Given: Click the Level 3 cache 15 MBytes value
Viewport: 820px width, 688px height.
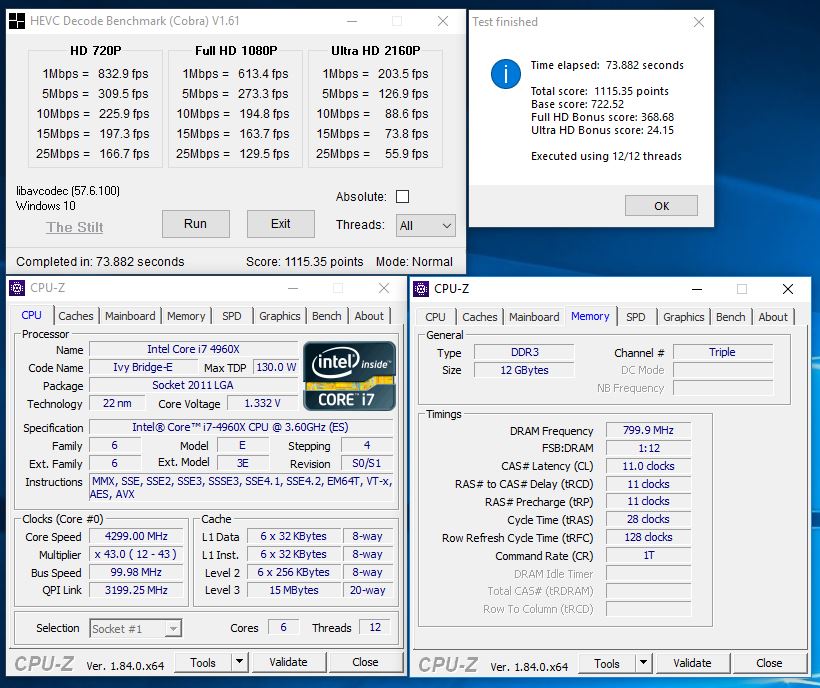Looking at the screenshot, I should [294, 590].
